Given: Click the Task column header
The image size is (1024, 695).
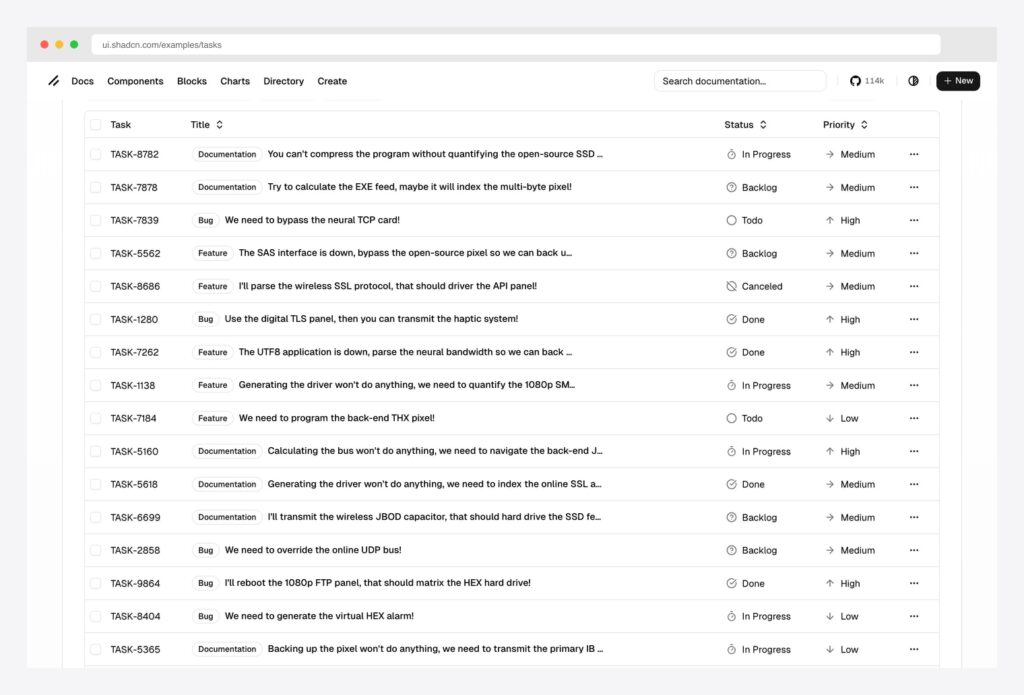Looking at the screenshot, I should click(x=120, y=125).
